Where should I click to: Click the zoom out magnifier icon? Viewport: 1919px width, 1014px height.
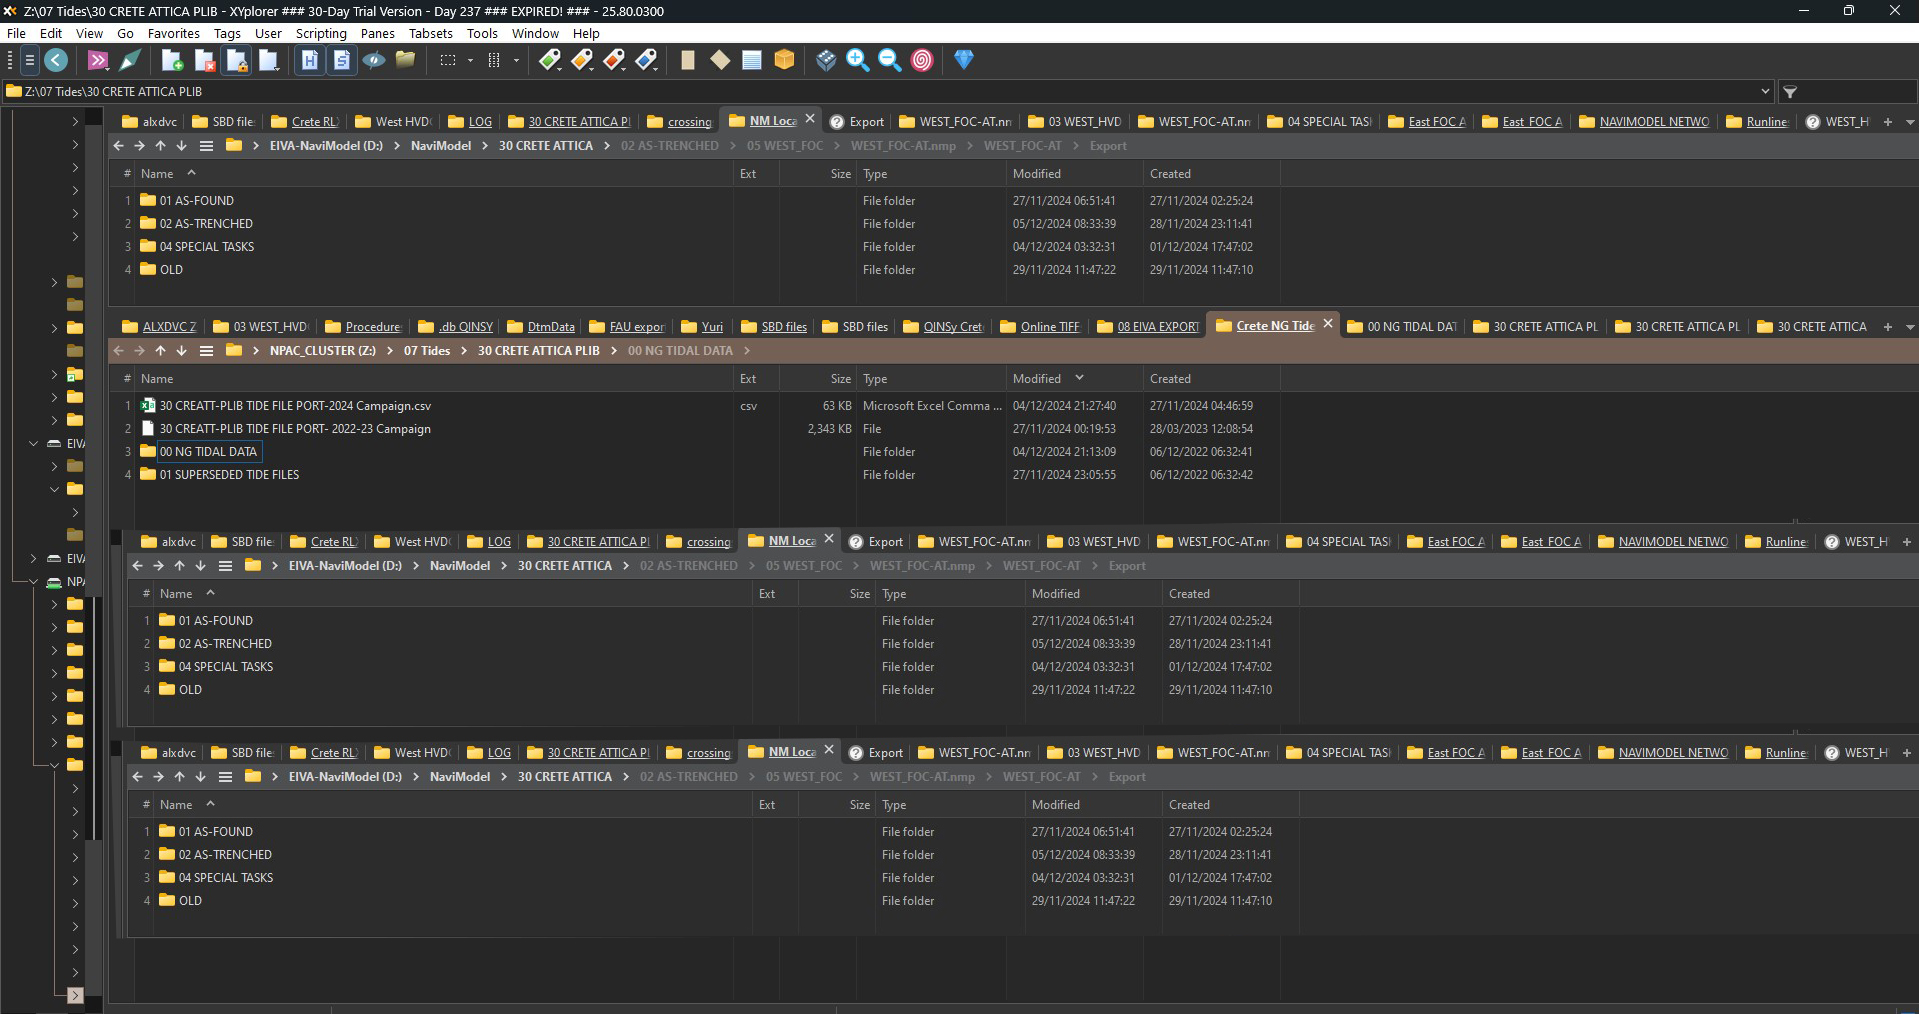tap(889, 60)
